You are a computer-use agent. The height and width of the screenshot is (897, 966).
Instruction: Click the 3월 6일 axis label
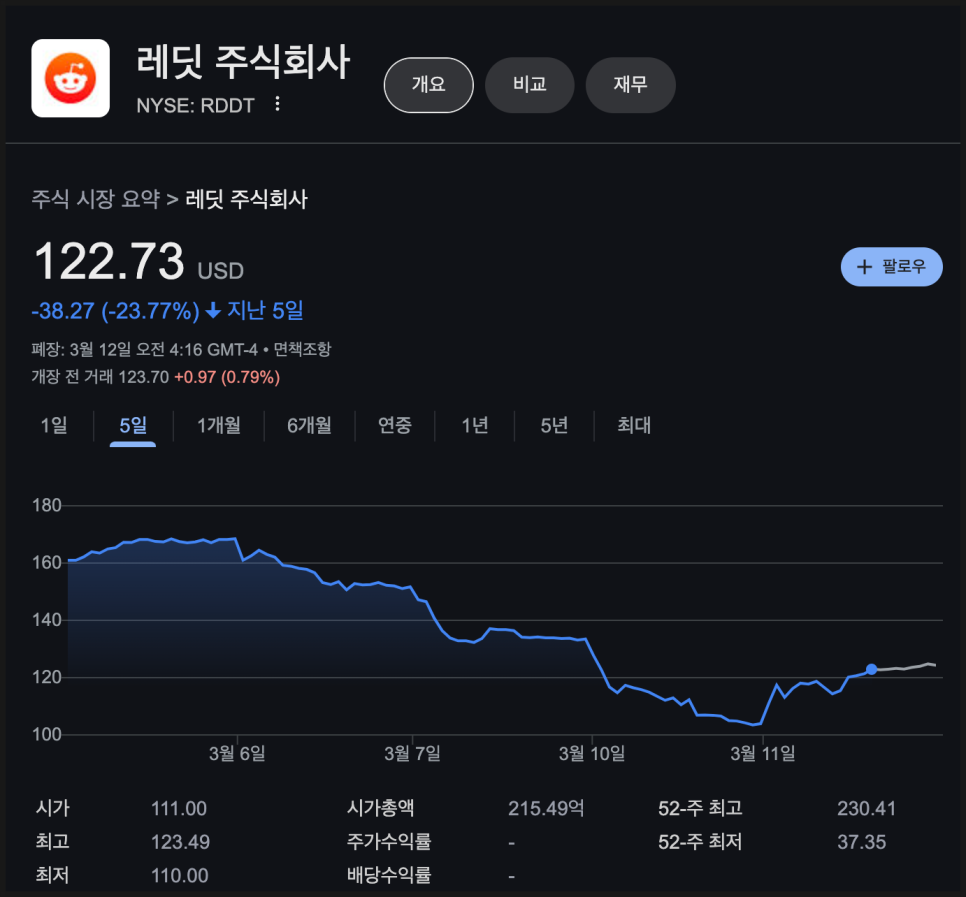237,753
